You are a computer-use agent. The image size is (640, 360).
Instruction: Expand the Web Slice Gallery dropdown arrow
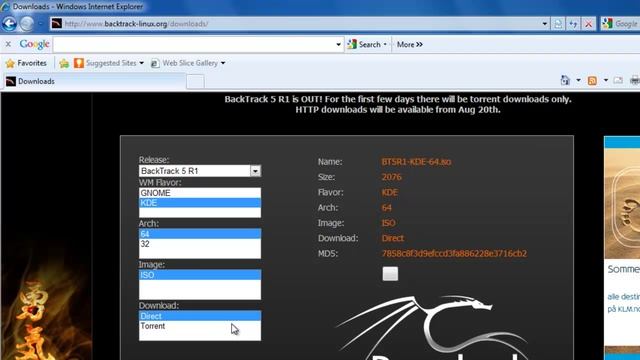pyautogui.click(x=223, y=63)
